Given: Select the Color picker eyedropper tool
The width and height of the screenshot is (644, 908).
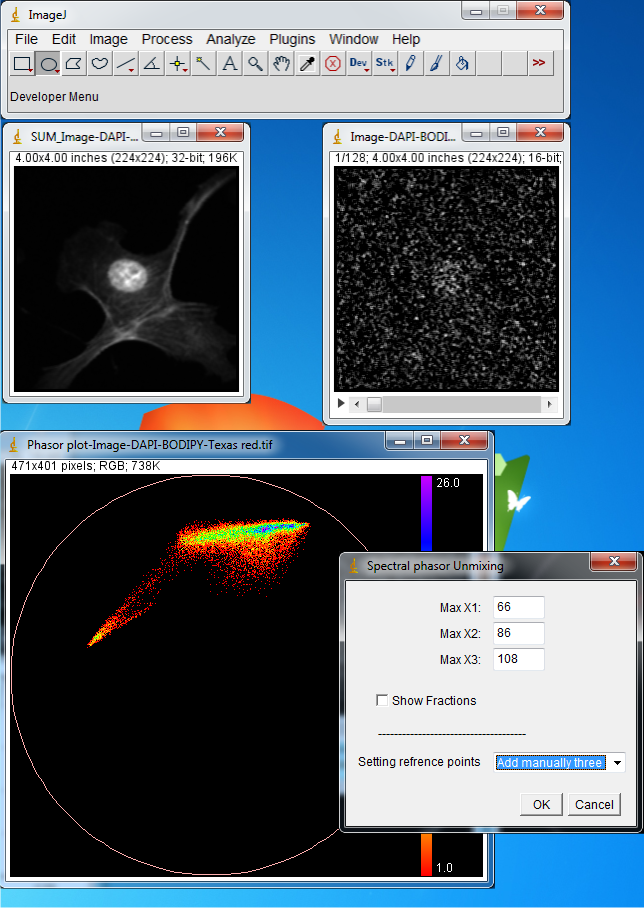Looking at the screenshot, I should 307,64.
